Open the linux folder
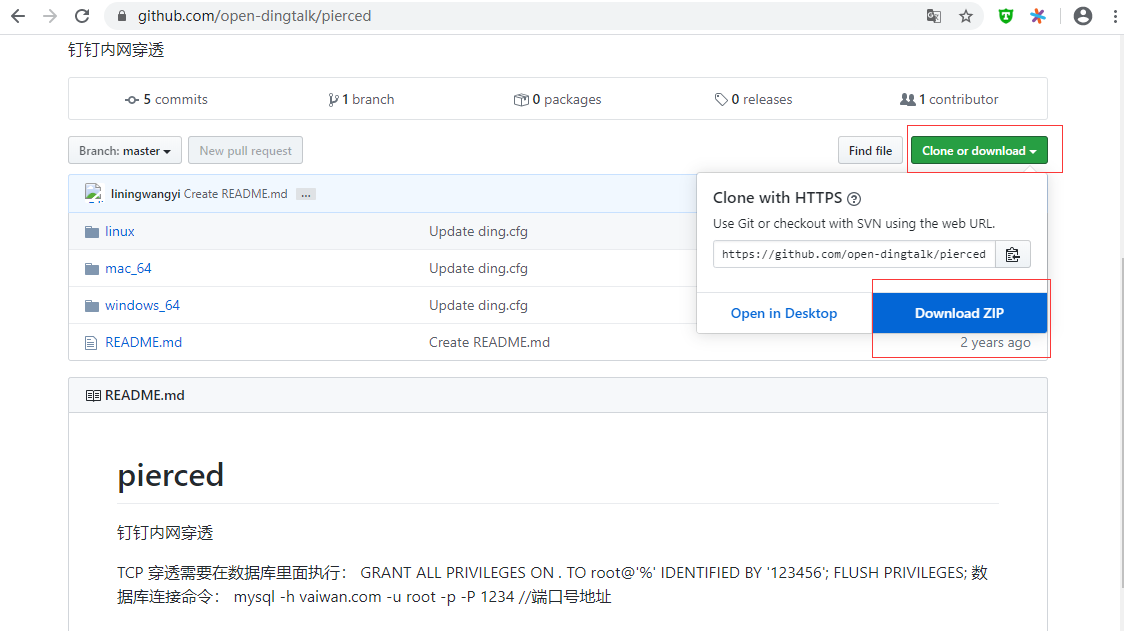Screen dimensions: 1124x631 (x=120, y=232)
